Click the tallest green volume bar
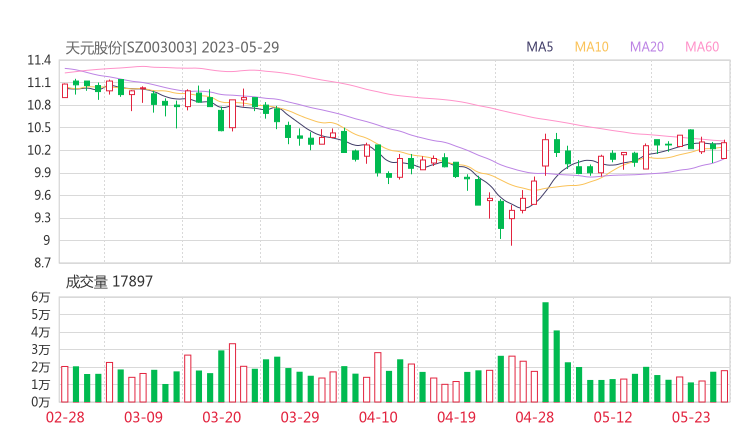The image size is (740, 440). click(x=546, y=352)
